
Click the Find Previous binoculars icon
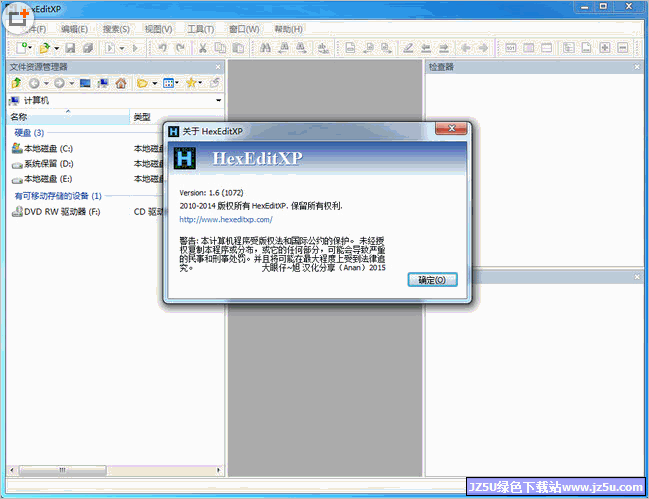pyautogui.click(x=284, y=48)
